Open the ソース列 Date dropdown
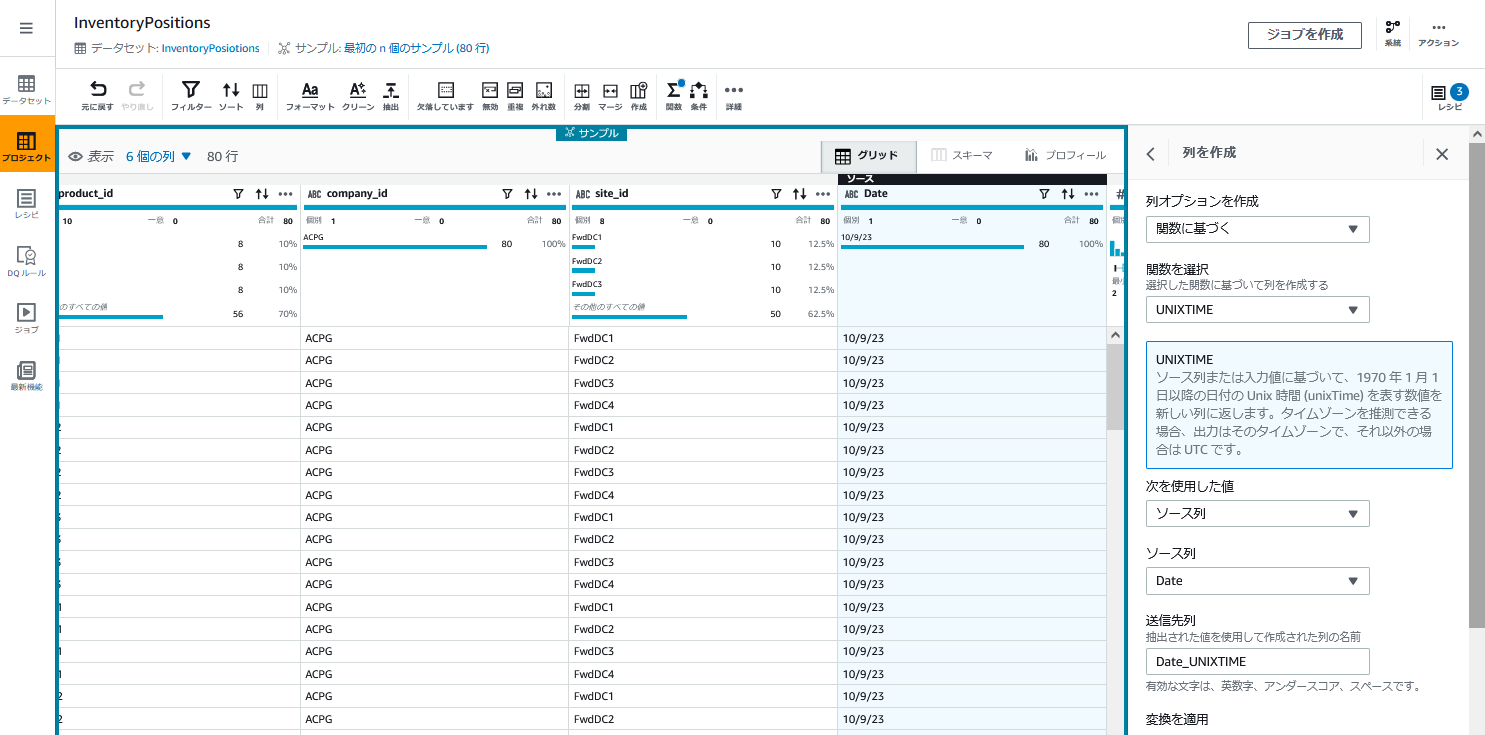The height and width of the screenshot is (735, 1485). [1257, 581]
